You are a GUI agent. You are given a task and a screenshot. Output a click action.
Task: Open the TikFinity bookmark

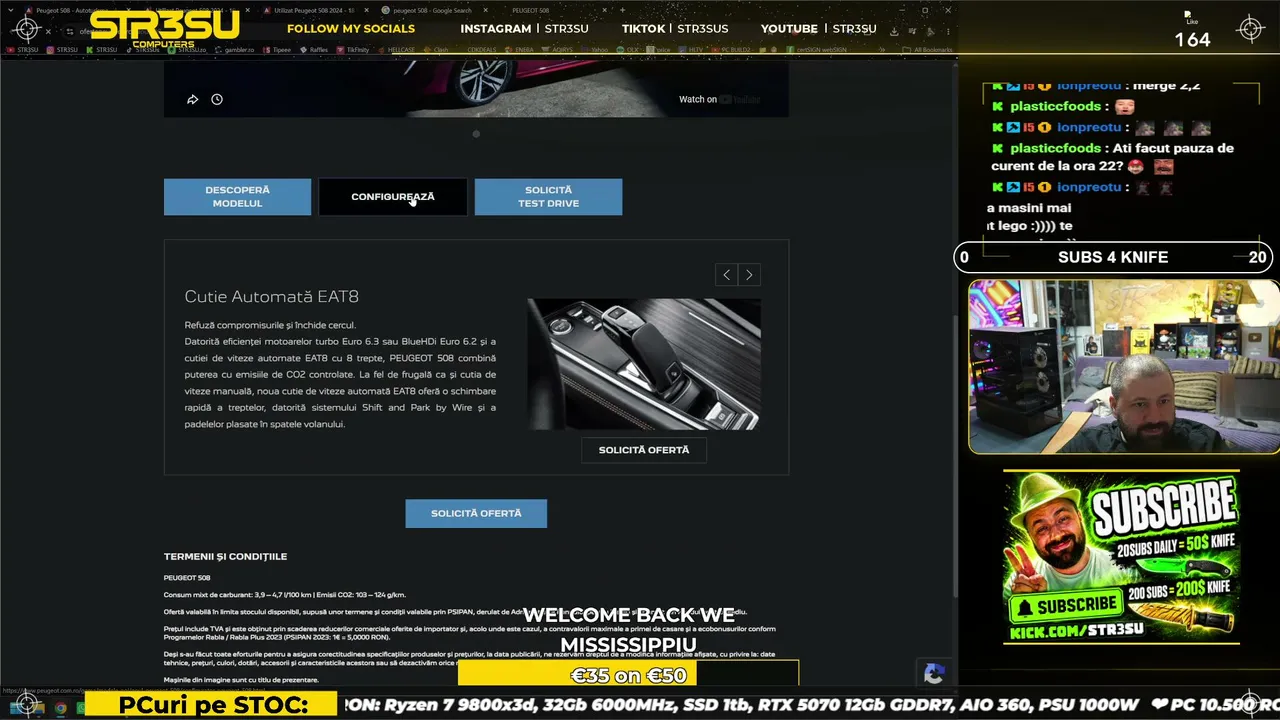click(x=353, y=49)
